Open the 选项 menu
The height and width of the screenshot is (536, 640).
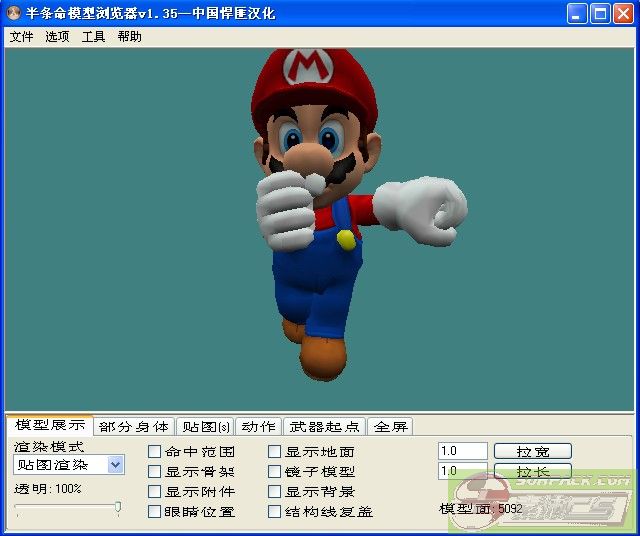[57, 37]
